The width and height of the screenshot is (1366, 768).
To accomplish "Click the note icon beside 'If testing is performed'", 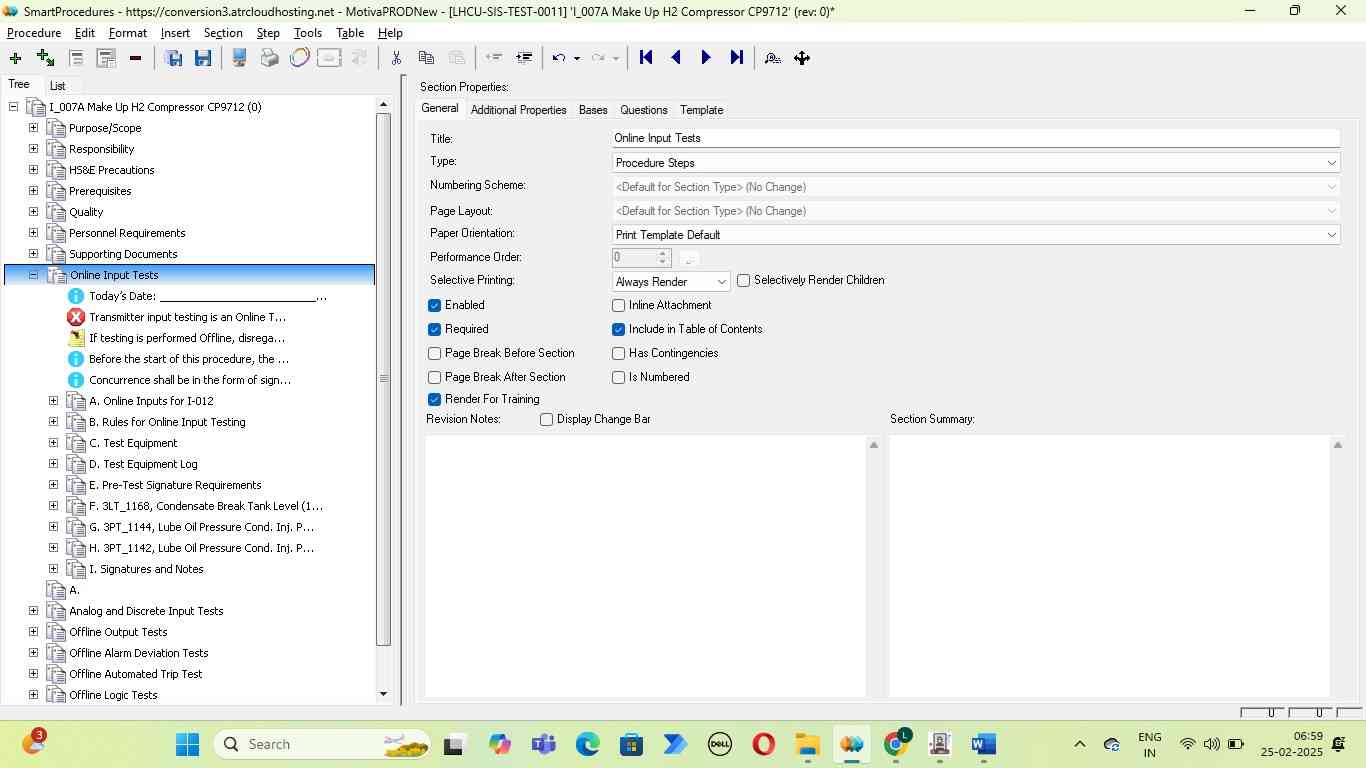I will click(76, 338).
